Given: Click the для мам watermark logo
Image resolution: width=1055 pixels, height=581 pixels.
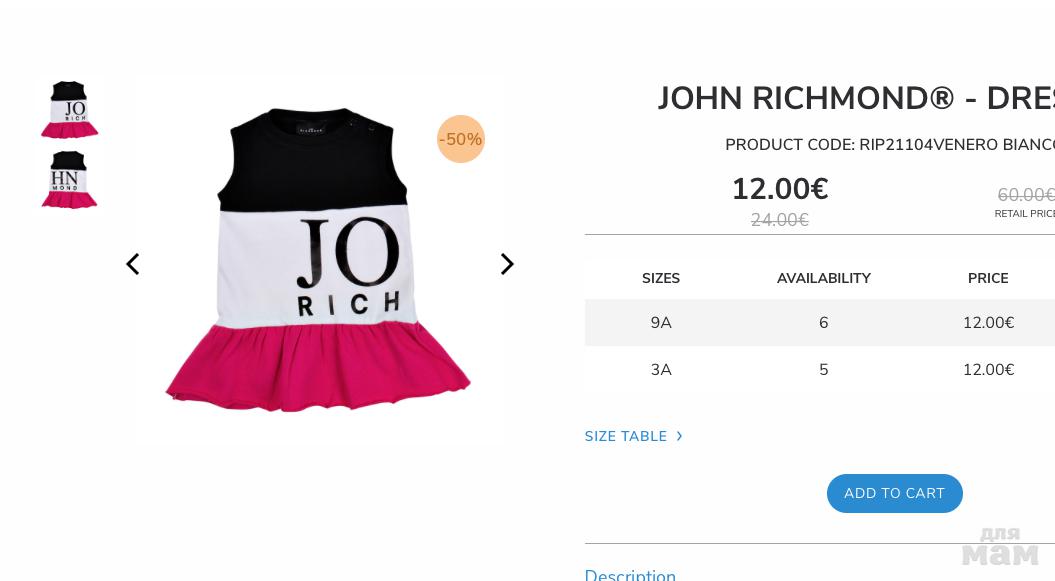Looking at the screenshot, I should pos(1000,546).
